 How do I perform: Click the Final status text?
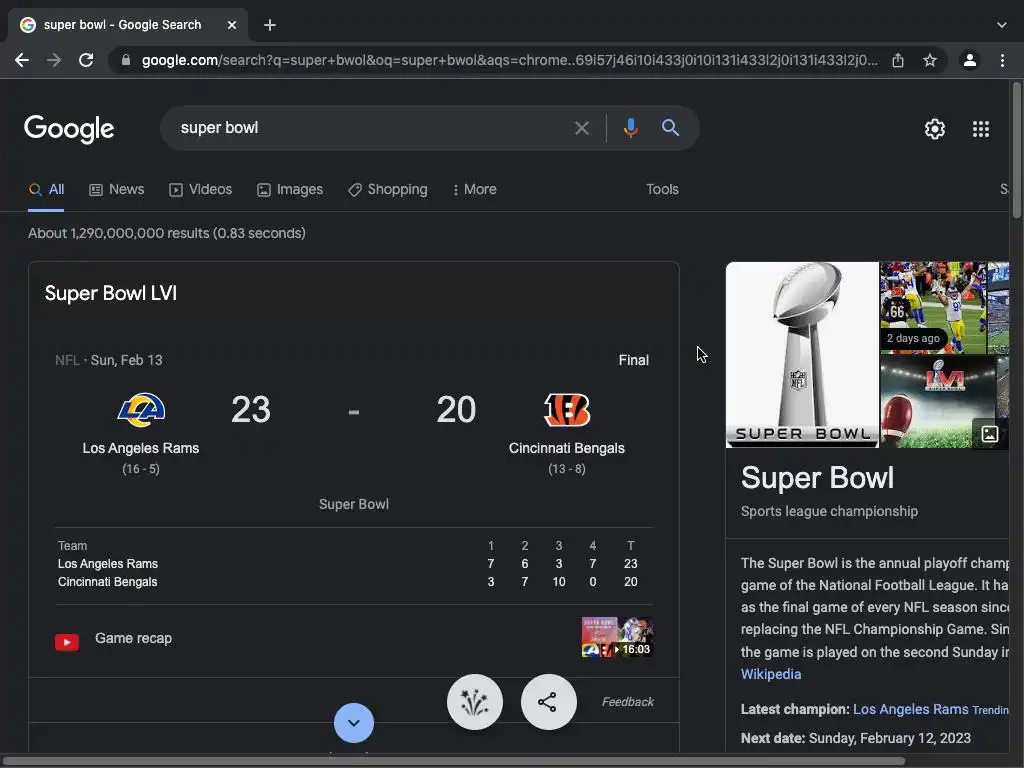click(633, 360)
